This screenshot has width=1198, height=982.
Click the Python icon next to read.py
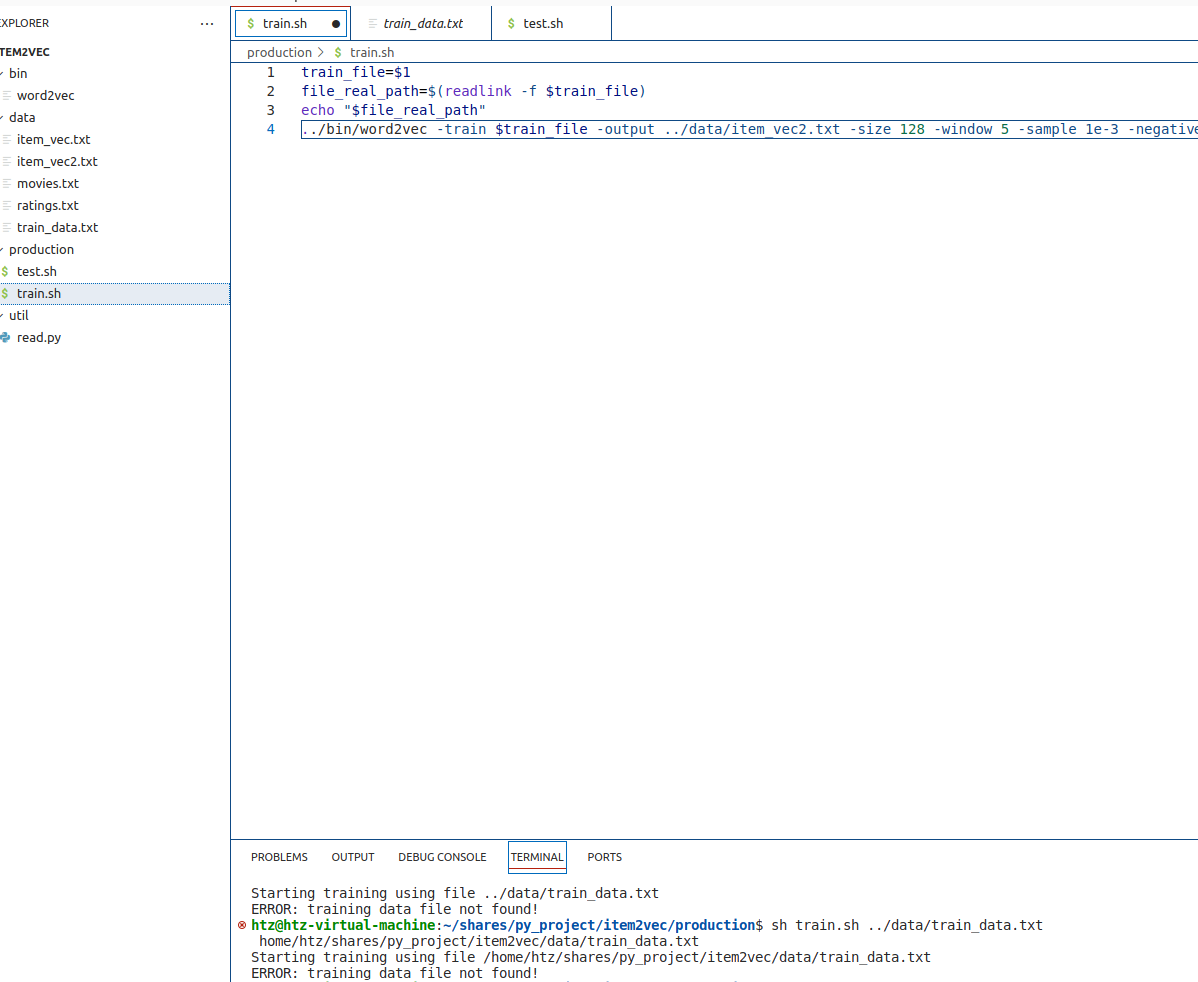click(x=5, y=337)
